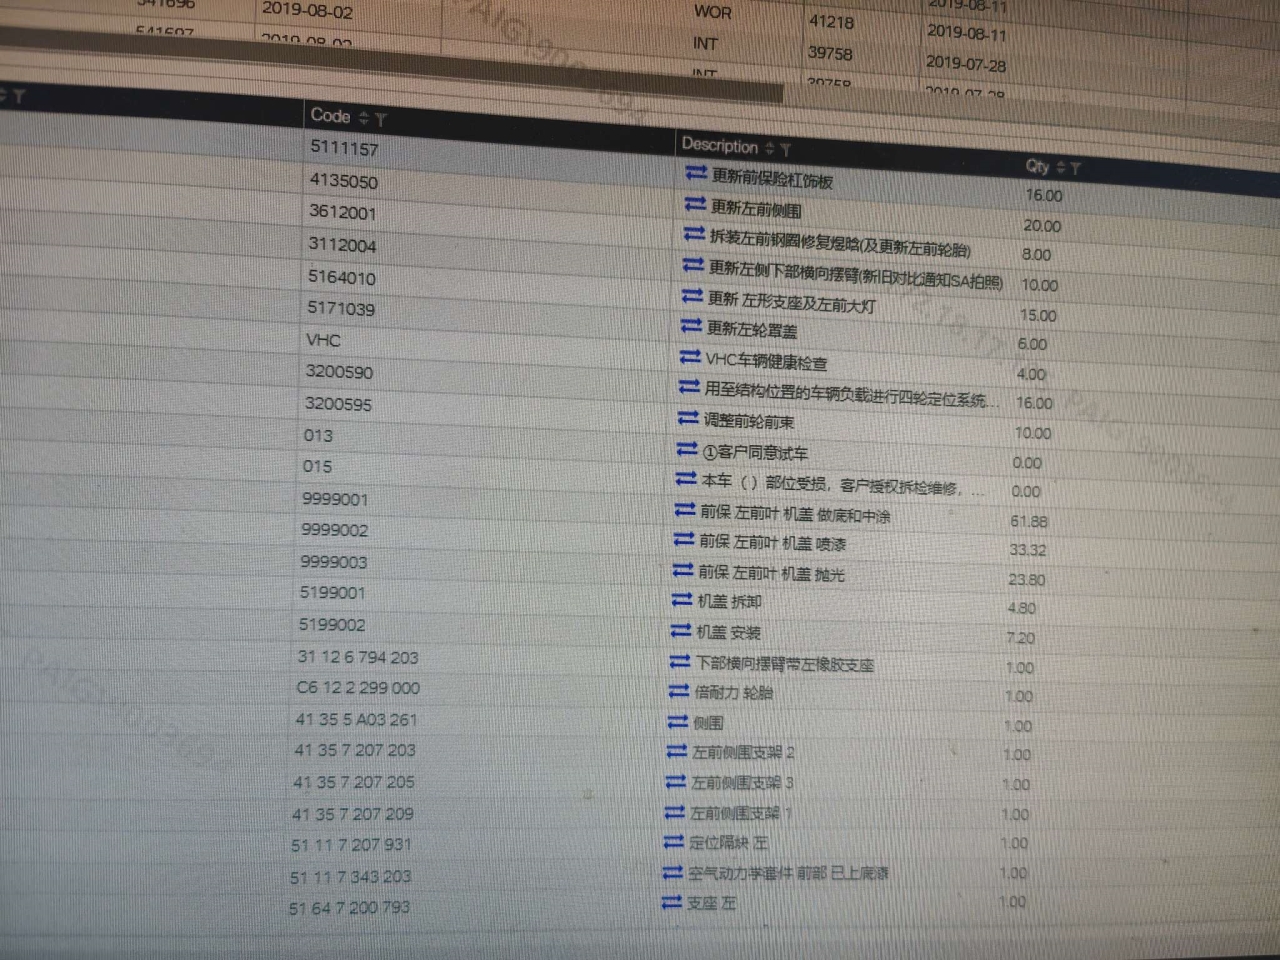Screen dimensions: 1280x960
Task: Click 41218 value in upper table
Action: point(831,21)
